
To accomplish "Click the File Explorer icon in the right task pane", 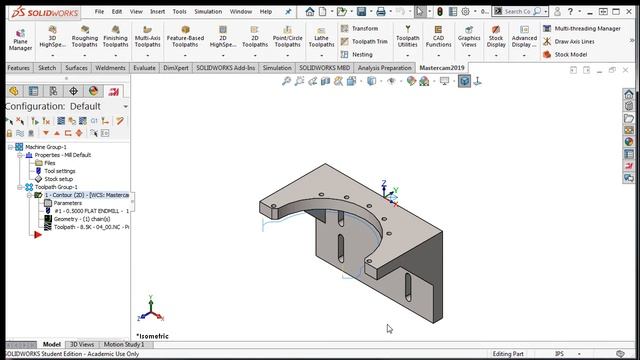I will tap(629, 118).
